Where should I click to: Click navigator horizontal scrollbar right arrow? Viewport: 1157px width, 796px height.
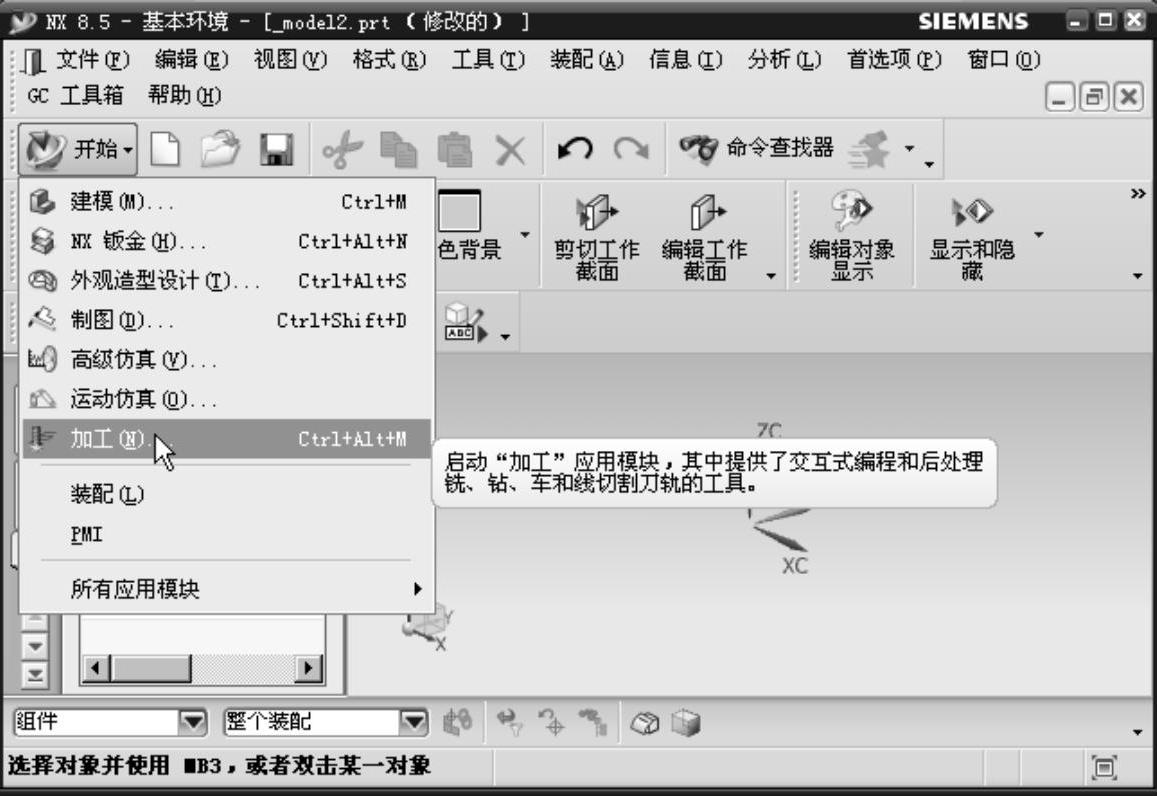pyautogui.click(x=308, y=668)
